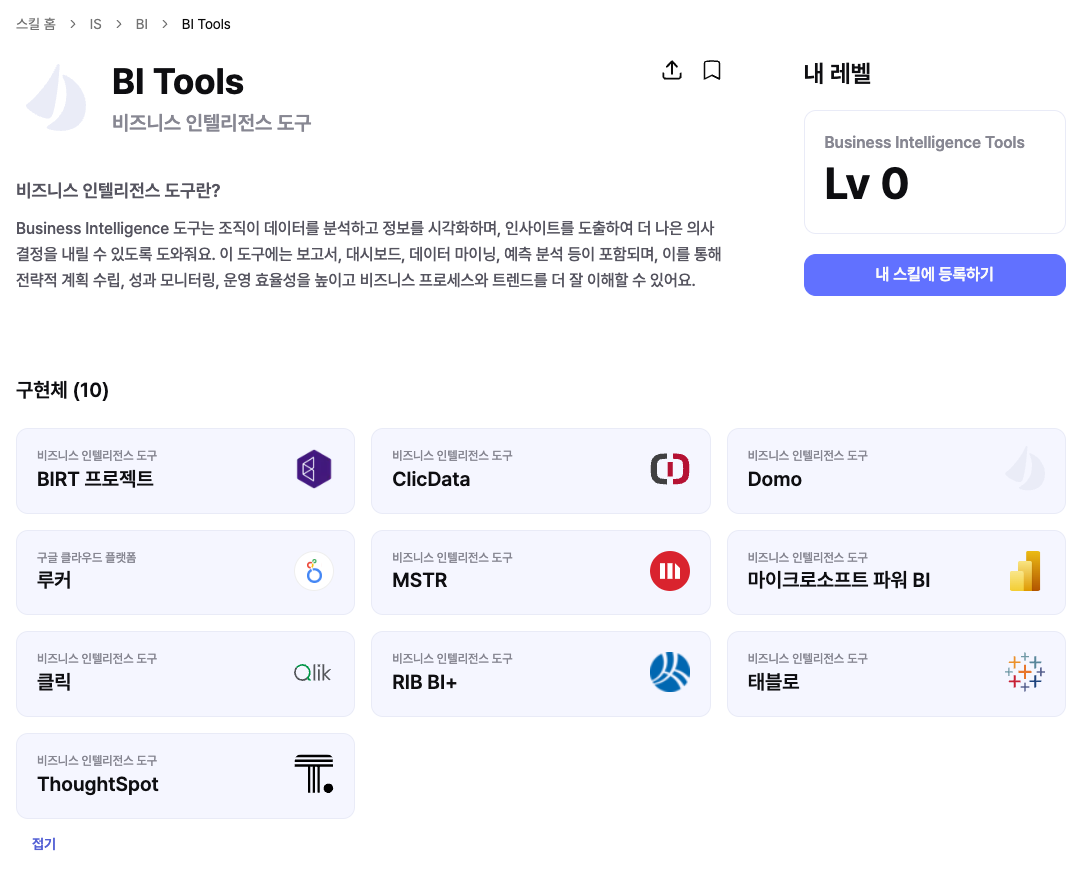Open the IS breadcrumb link

click(x=96, y=24)
